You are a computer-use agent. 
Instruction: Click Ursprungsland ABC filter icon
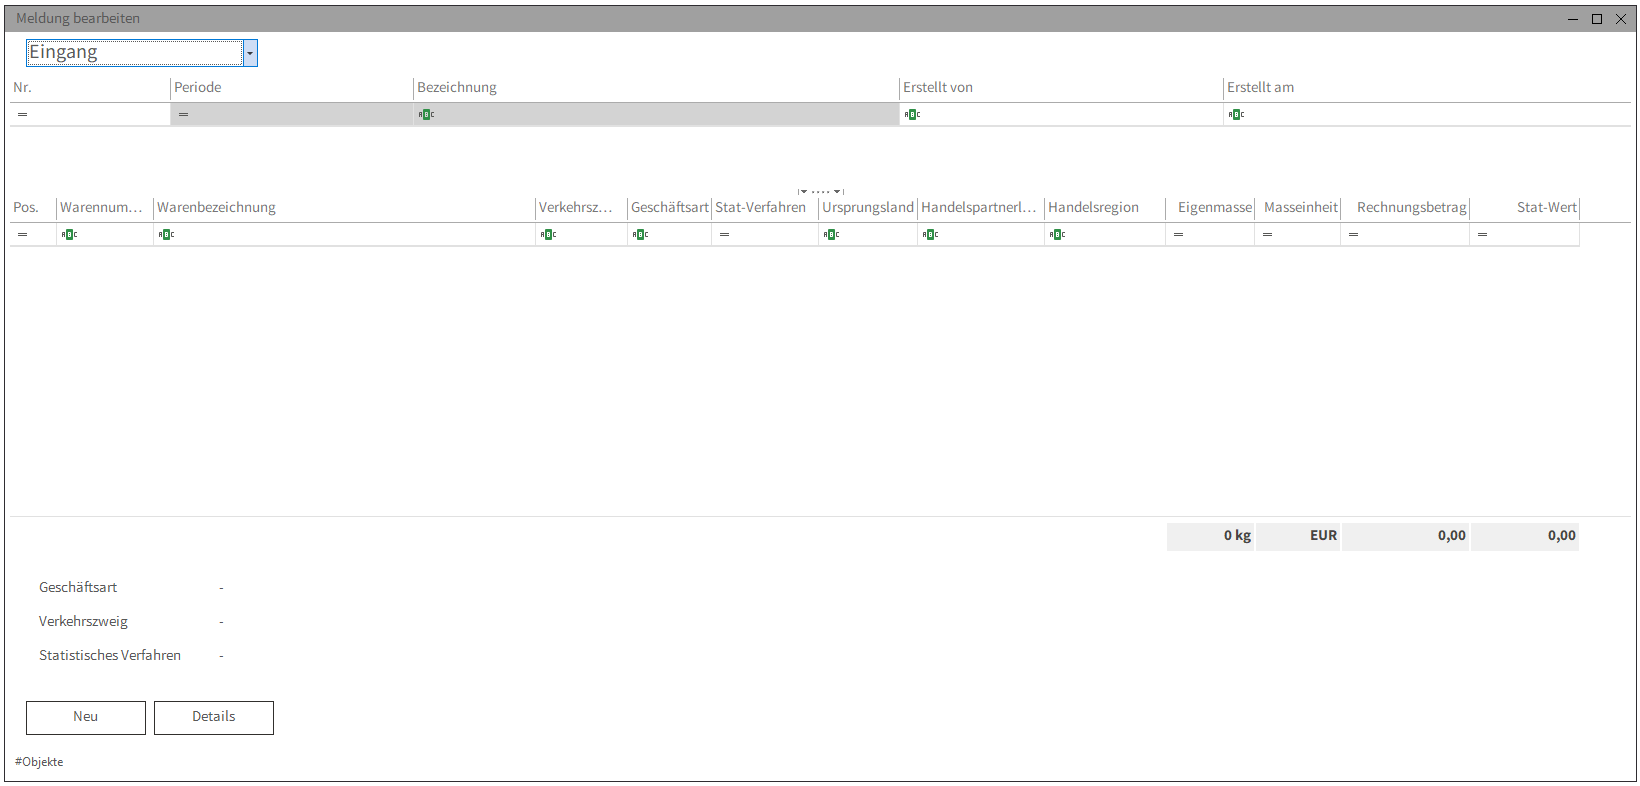(831, 235)
